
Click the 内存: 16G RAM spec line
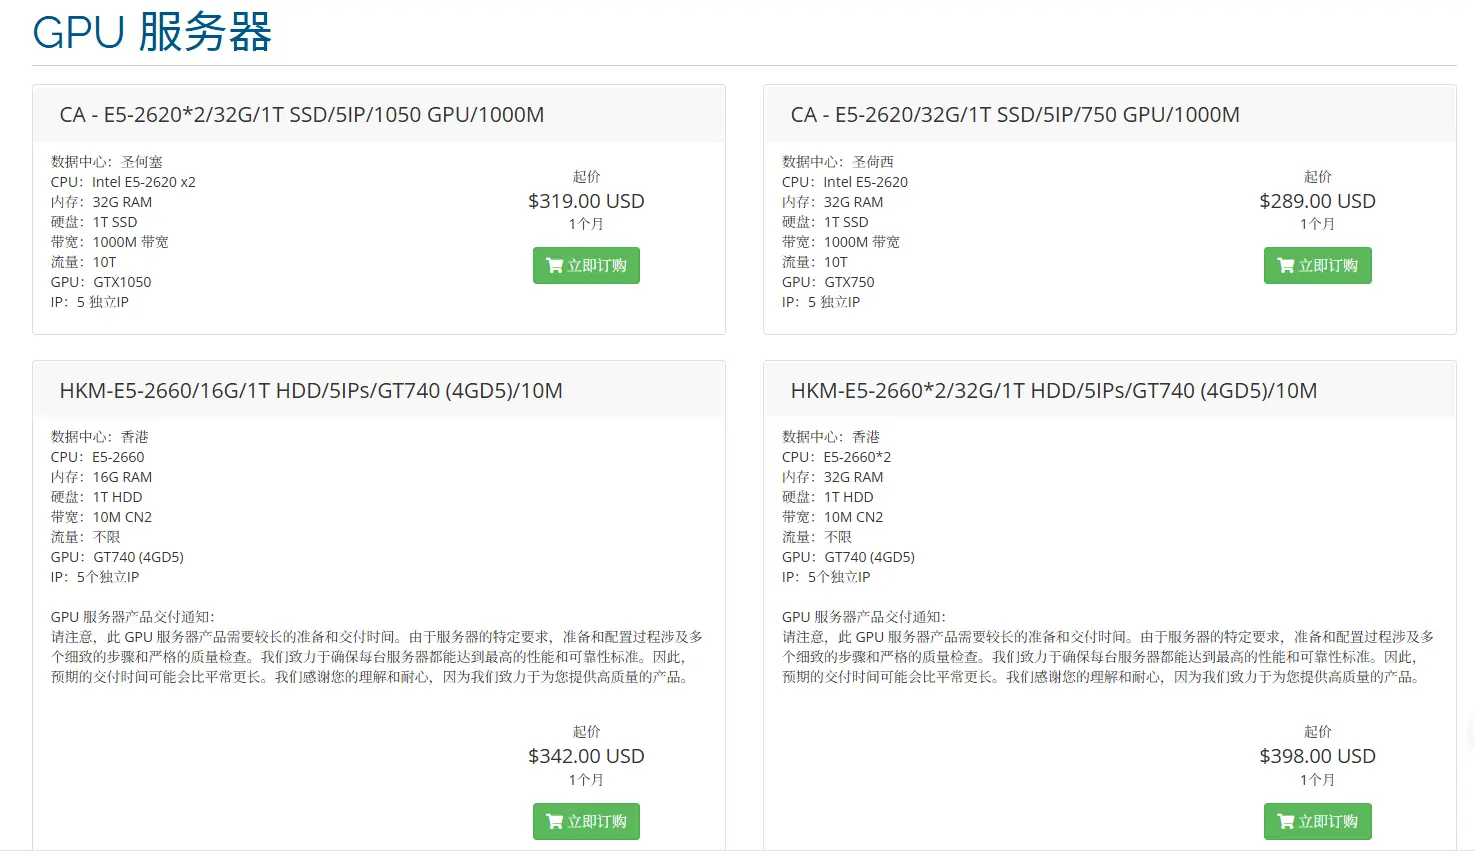coord(102,477)
